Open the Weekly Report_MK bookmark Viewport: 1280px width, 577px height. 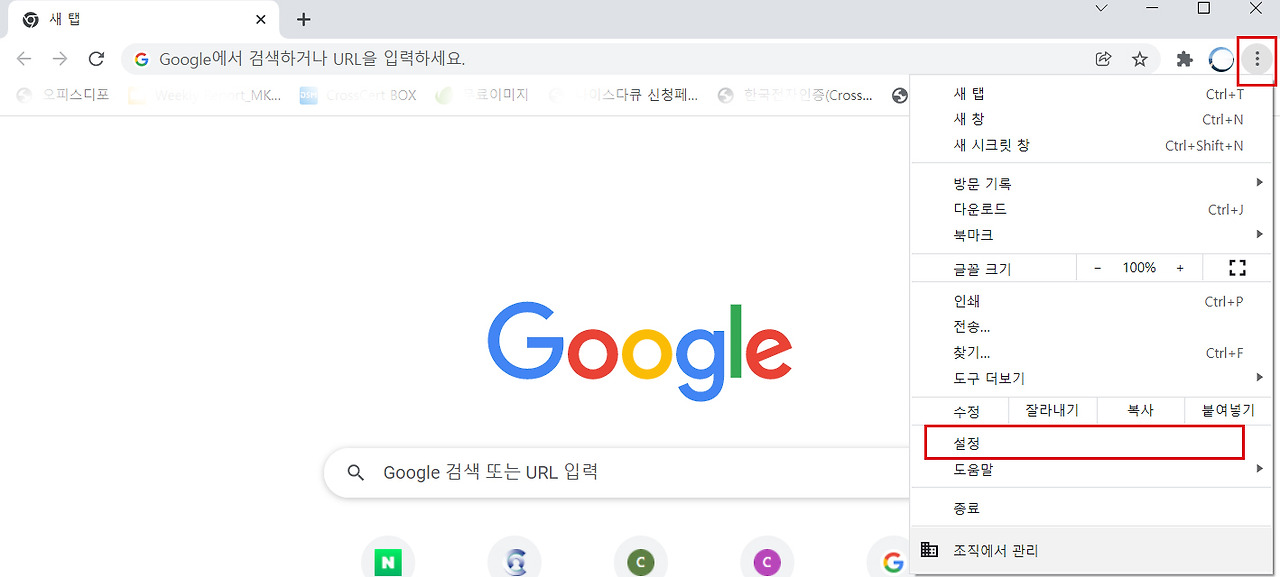tap(205, 95)
